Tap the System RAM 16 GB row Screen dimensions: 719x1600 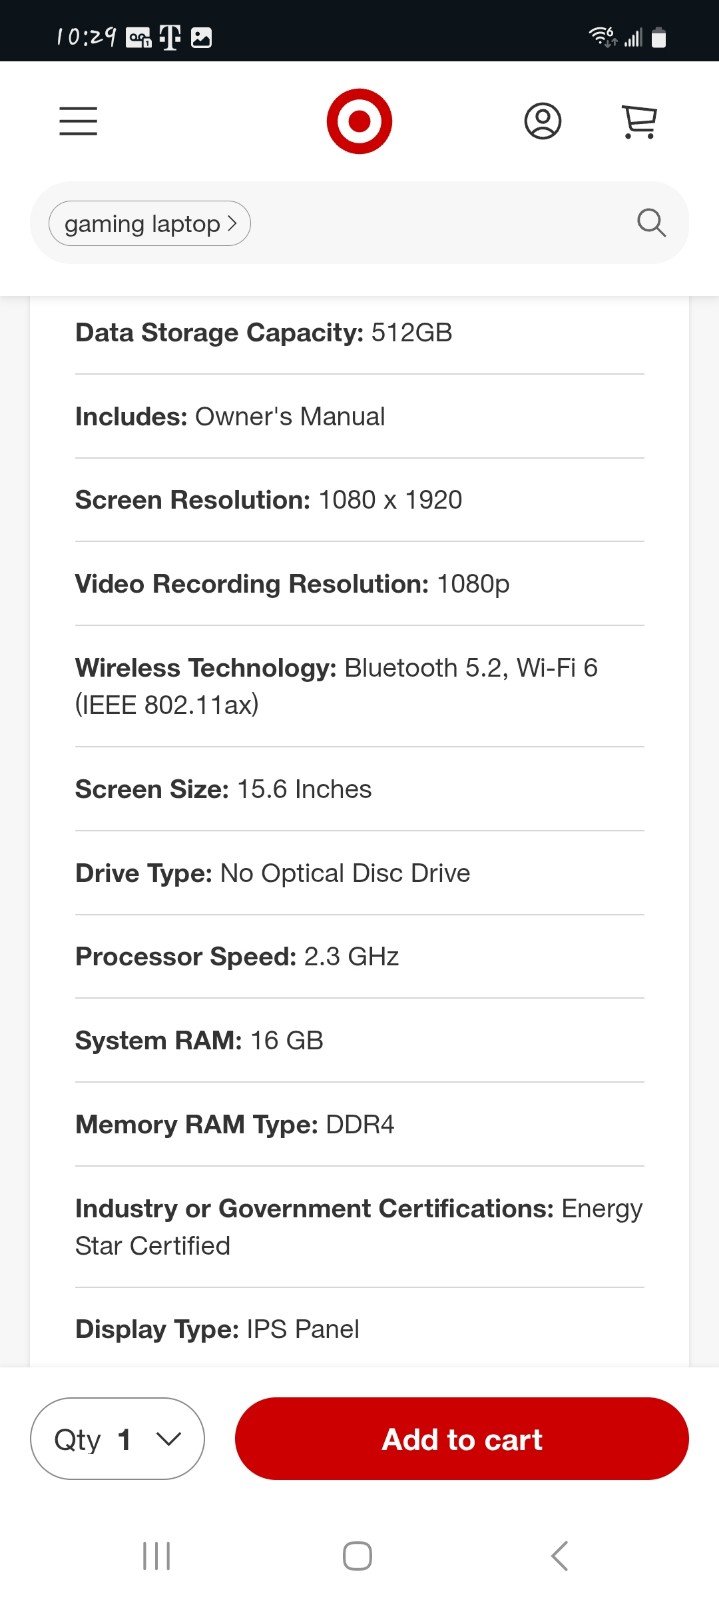click(x=360, y=1040)
